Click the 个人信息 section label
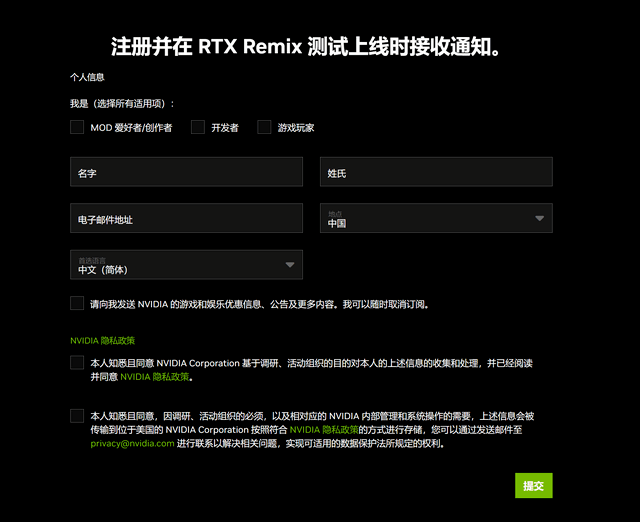The height and width of the screenshot is (522, 640). point(87,77)
